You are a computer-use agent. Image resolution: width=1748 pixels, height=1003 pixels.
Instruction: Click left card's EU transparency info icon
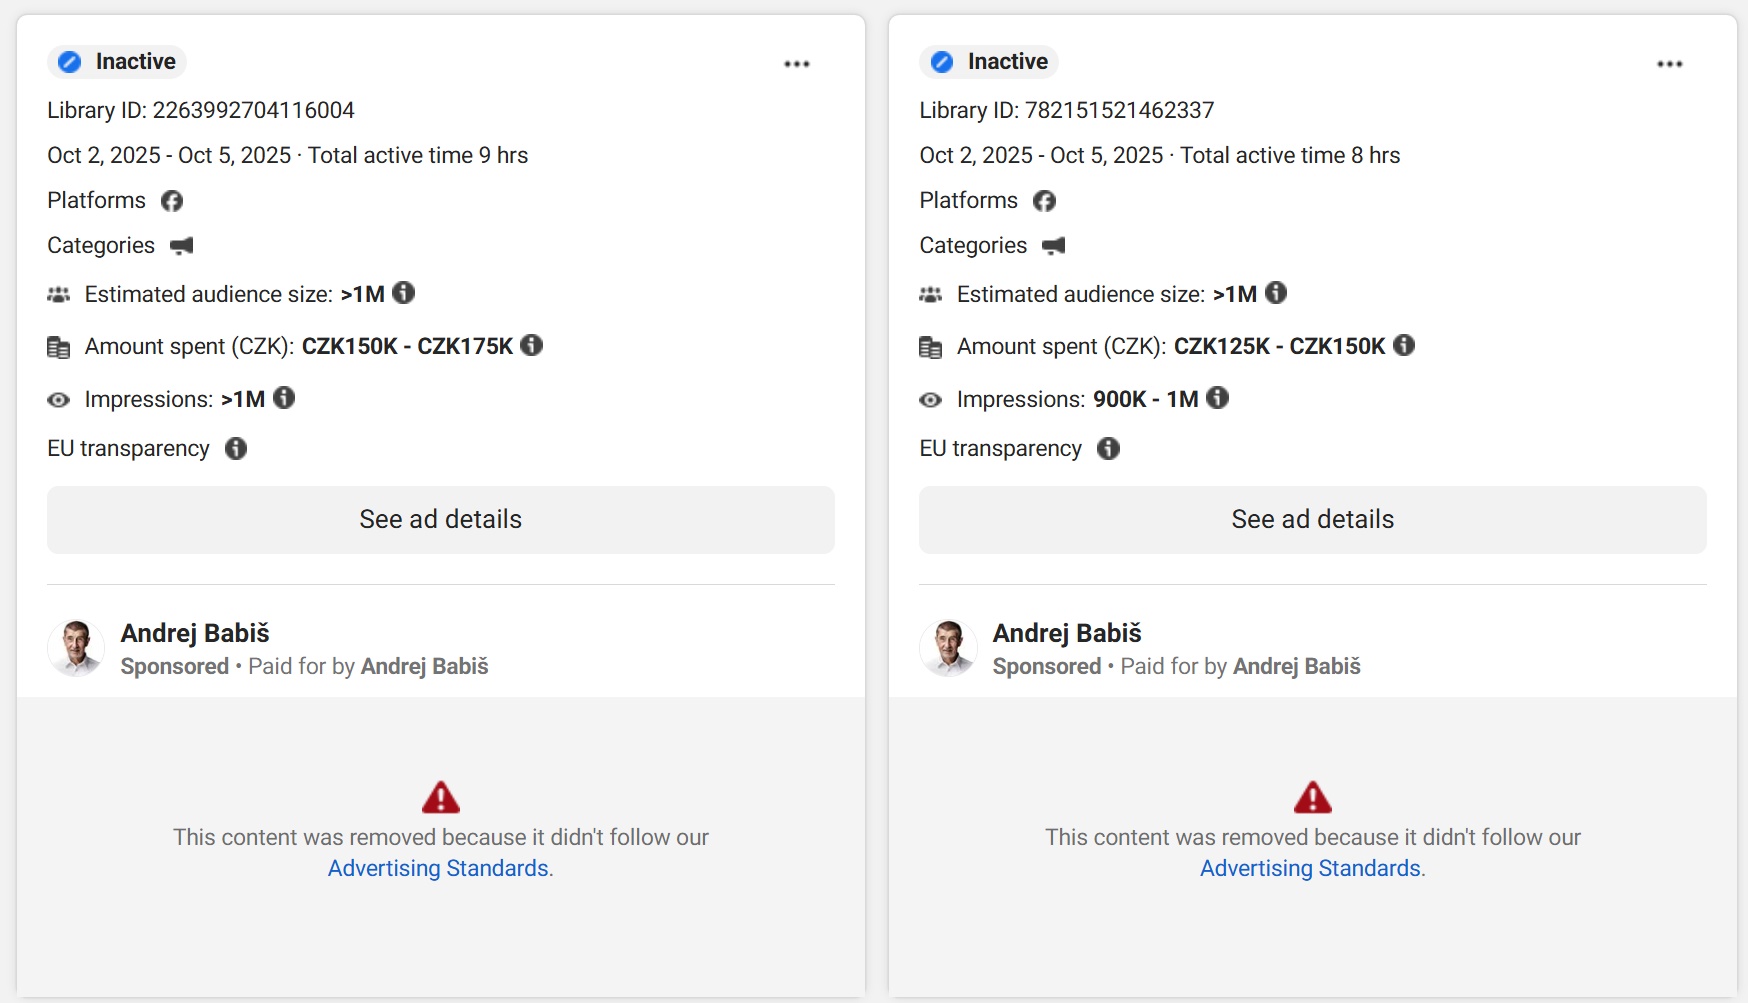click(236, 449)
